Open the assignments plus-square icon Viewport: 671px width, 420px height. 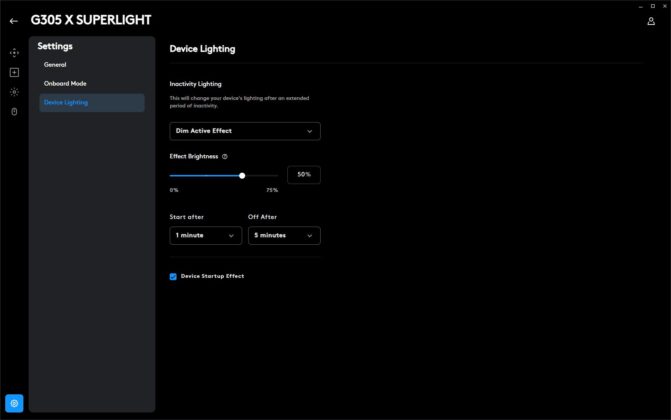coord(14,72)
